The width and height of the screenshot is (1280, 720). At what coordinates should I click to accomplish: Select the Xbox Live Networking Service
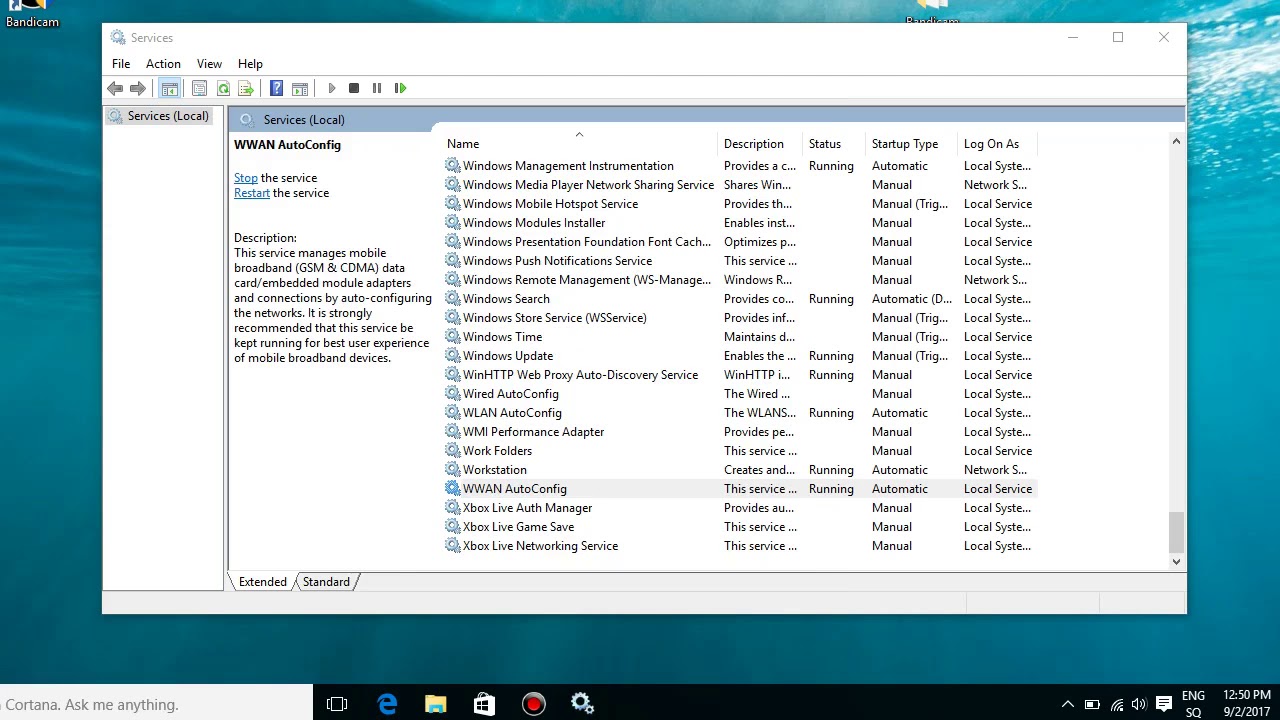(x=740, y=546)
